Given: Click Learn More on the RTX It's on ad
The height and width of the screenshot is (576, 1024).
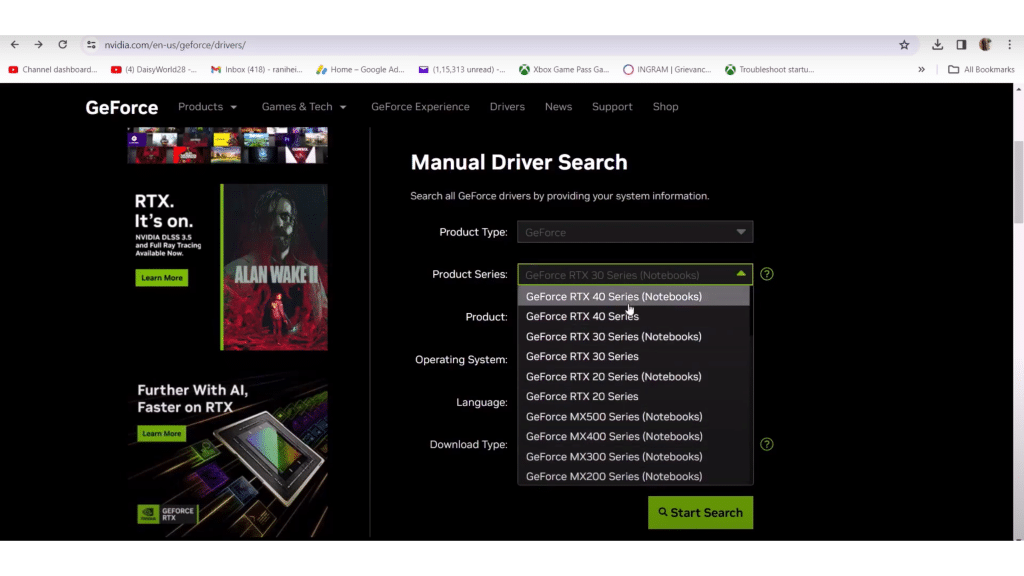Looking at the screenshot, I should (x=161, y=278).
